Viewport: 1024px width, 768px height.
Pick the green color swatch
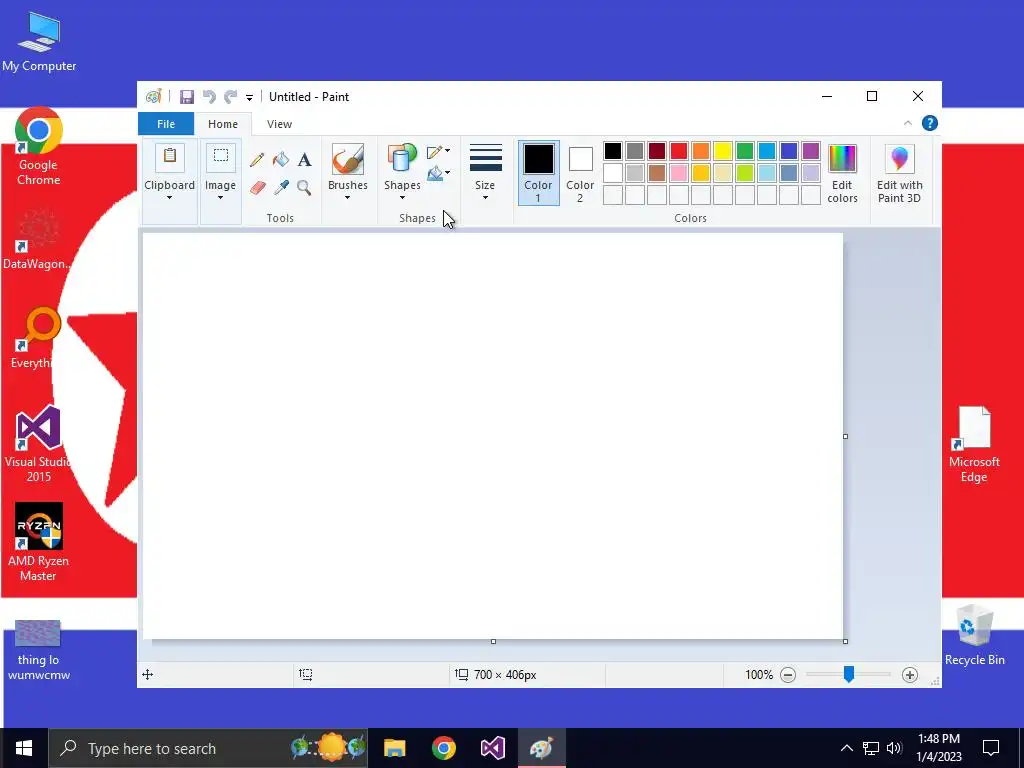pyautogui.click(x=744, y=151)
